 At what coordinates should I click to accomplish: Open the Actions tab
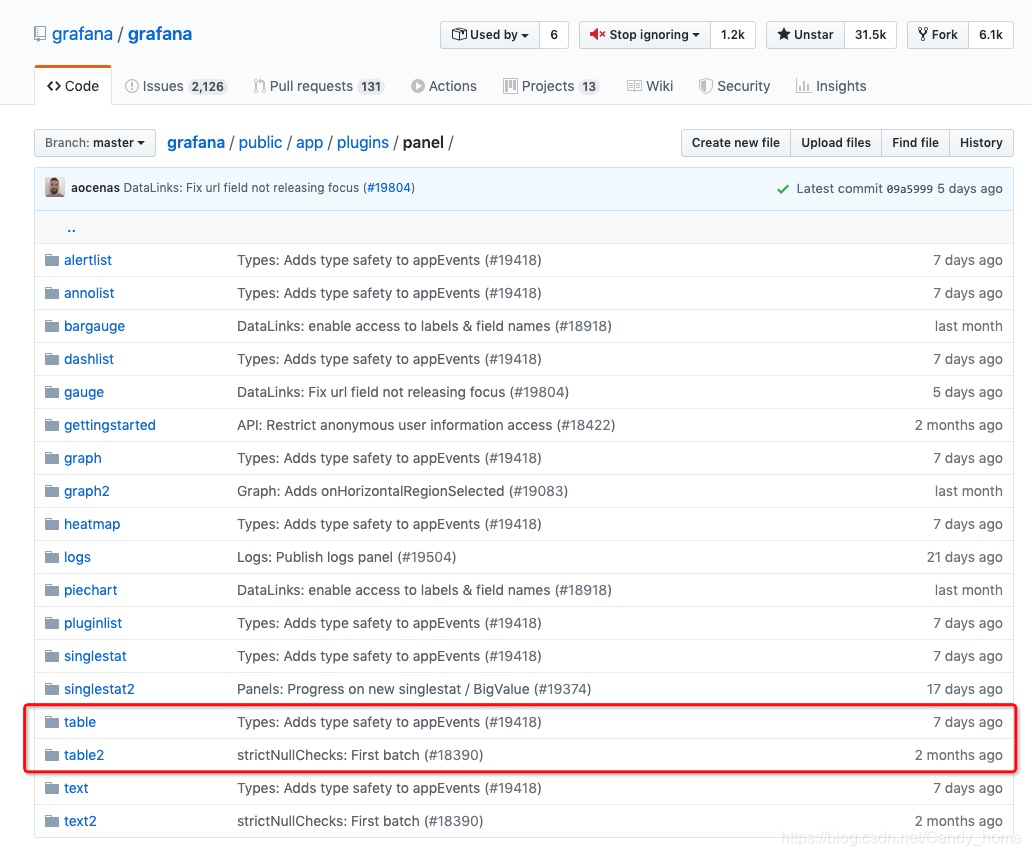[444, 86]
